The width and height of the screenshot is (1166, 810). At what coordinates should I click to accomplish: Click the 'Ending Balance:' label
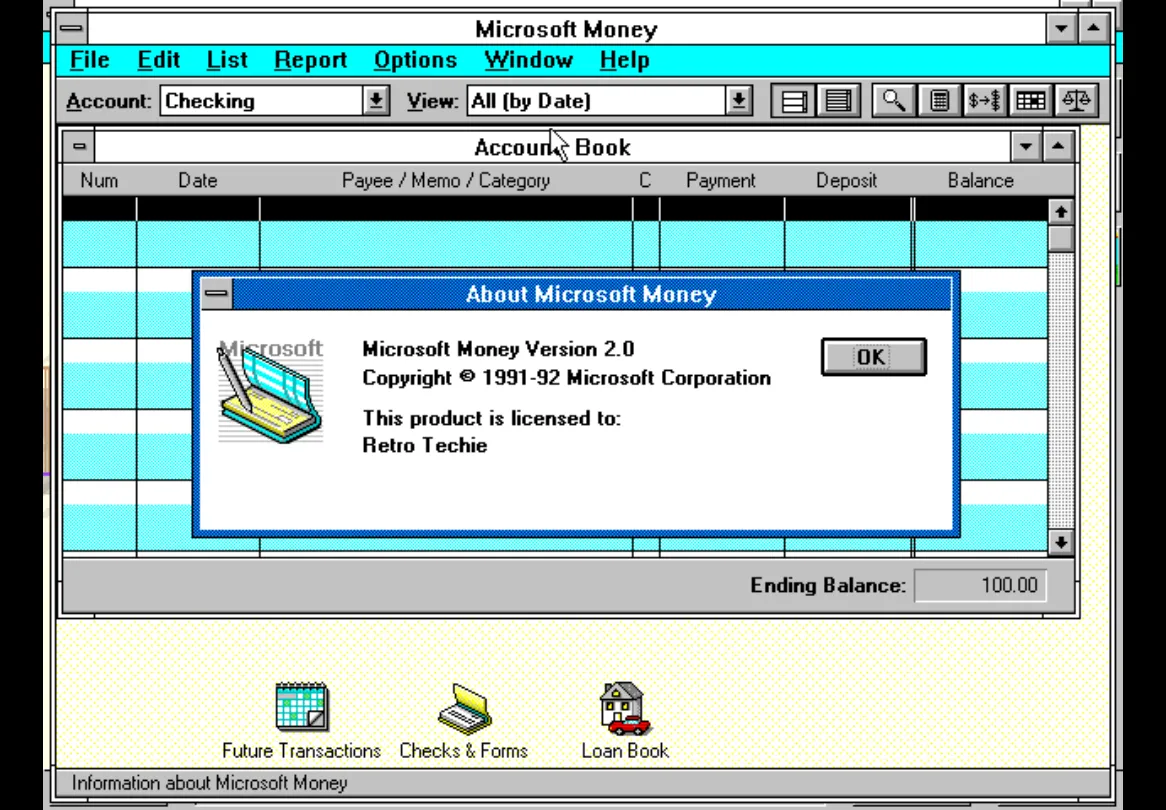point(828,585)
